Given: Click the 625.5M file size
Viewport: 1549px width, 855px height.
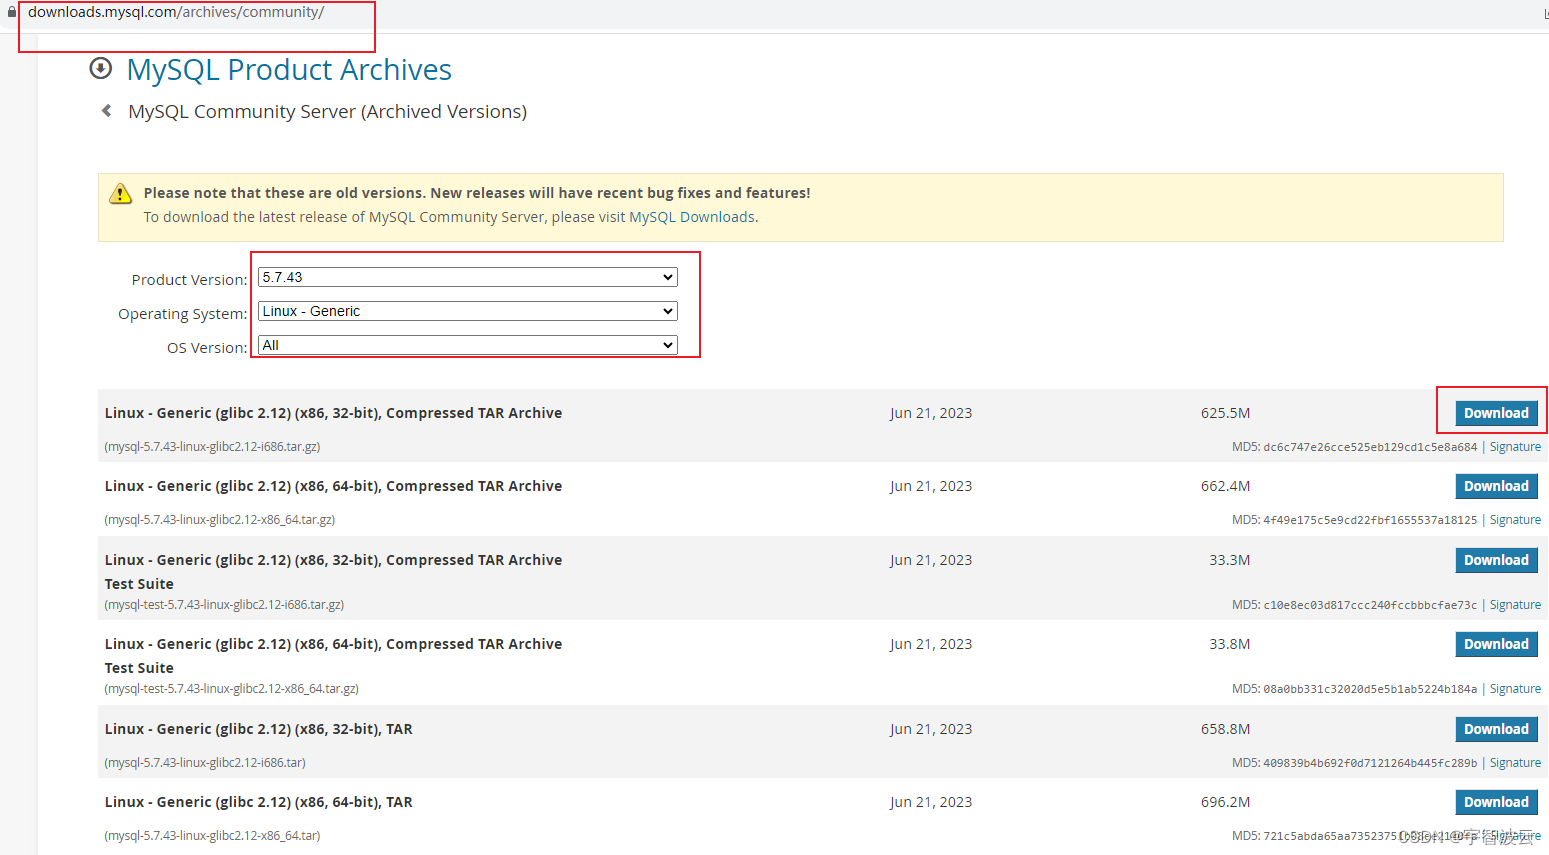Looking at the screenshot, I should coord(1225,413).
